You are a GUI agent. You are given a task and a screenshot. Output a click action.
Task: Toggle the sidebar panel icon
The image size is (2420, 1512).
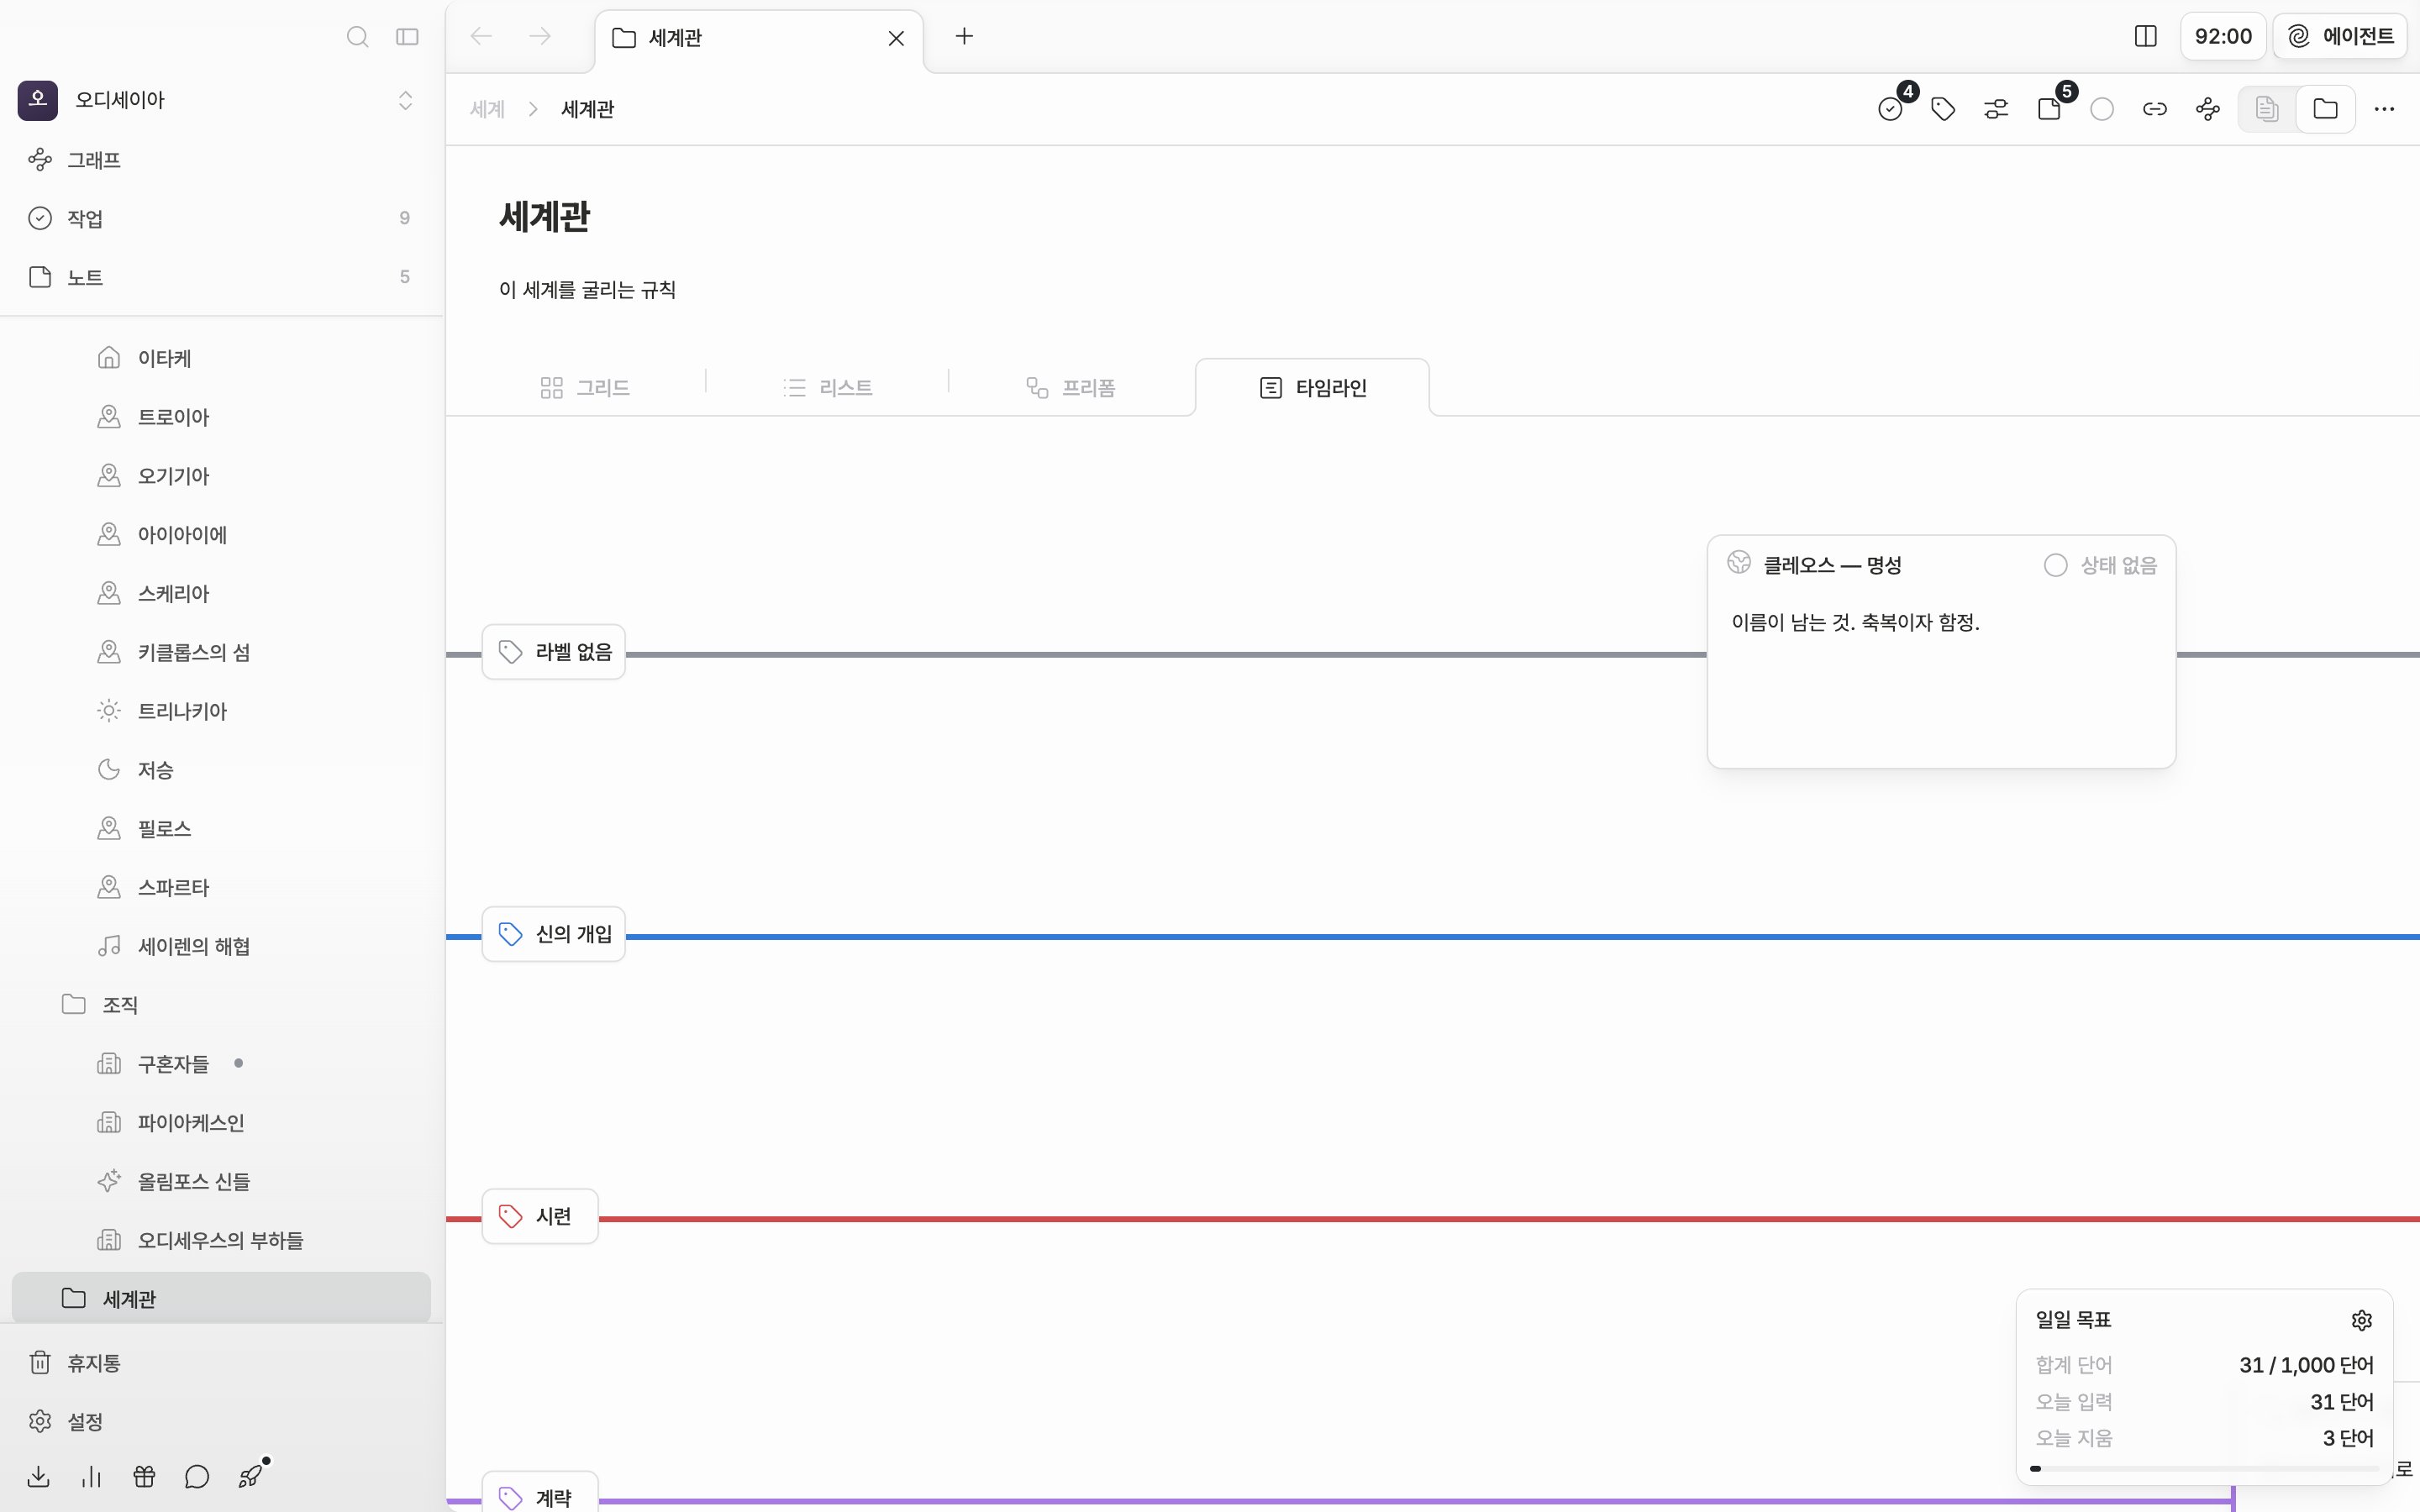pos(407,37)
